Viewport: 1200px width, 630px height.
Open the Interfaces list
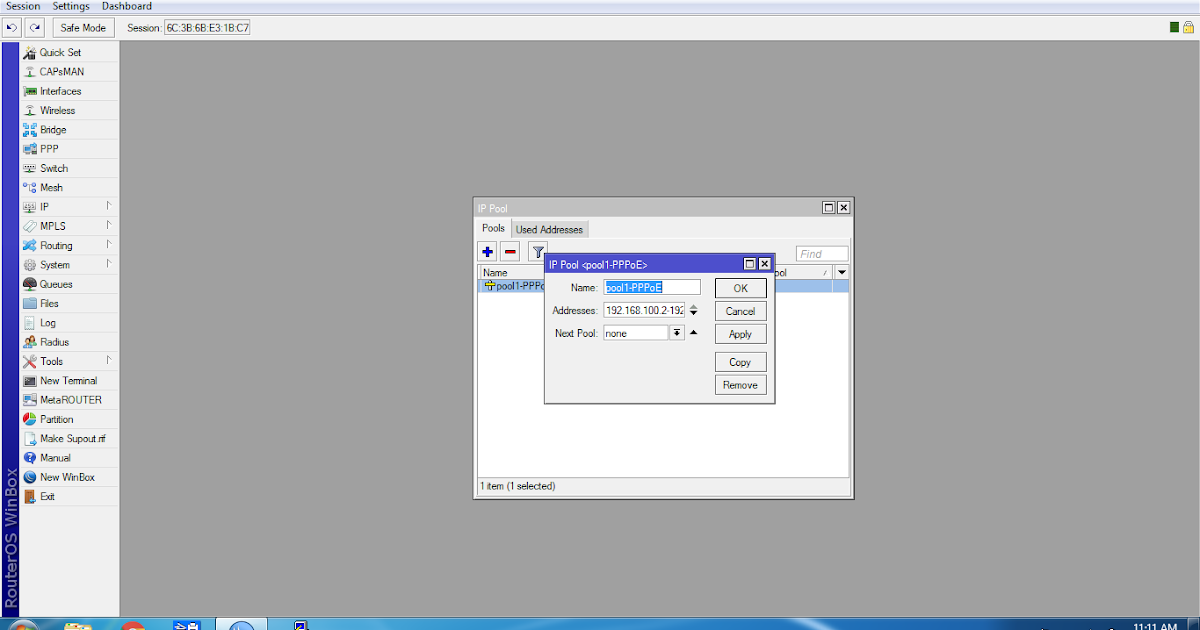60,91
